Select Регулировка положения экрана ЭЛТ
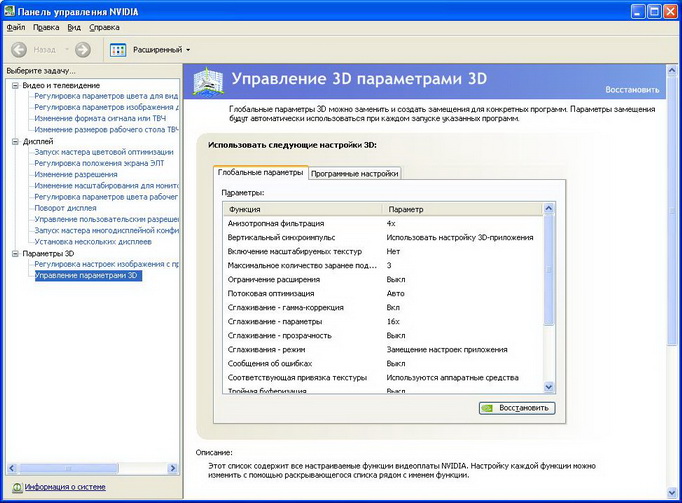682x503 pixels. click(x=99, y=163)
